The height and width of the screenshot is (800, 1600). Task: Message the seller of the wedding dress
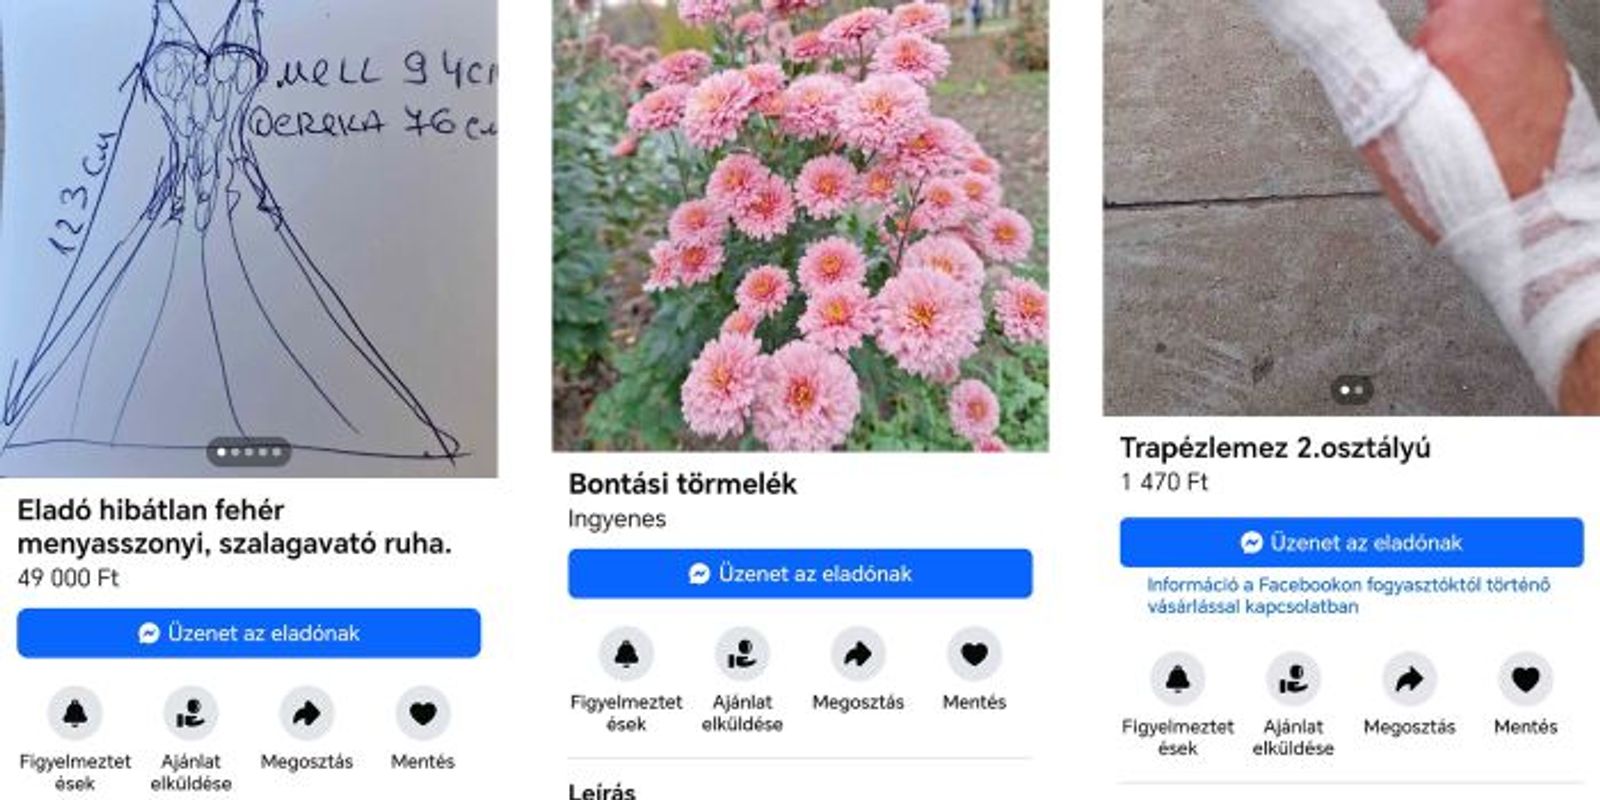coord(248,633)
